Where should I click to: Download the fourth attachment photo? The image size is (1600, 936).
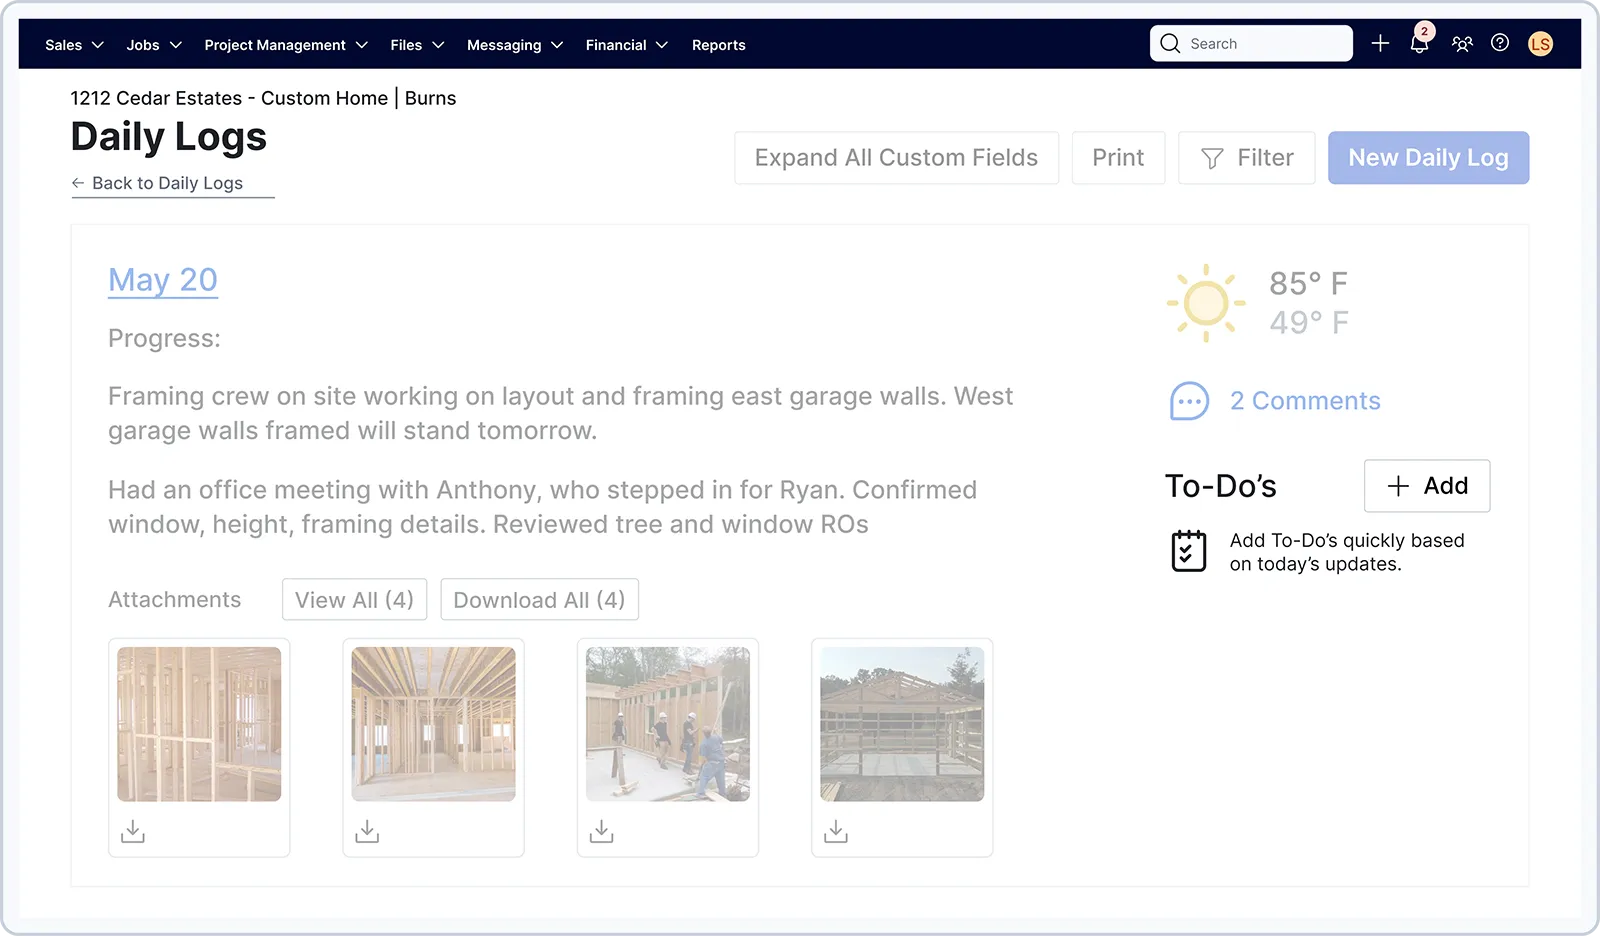836,831
